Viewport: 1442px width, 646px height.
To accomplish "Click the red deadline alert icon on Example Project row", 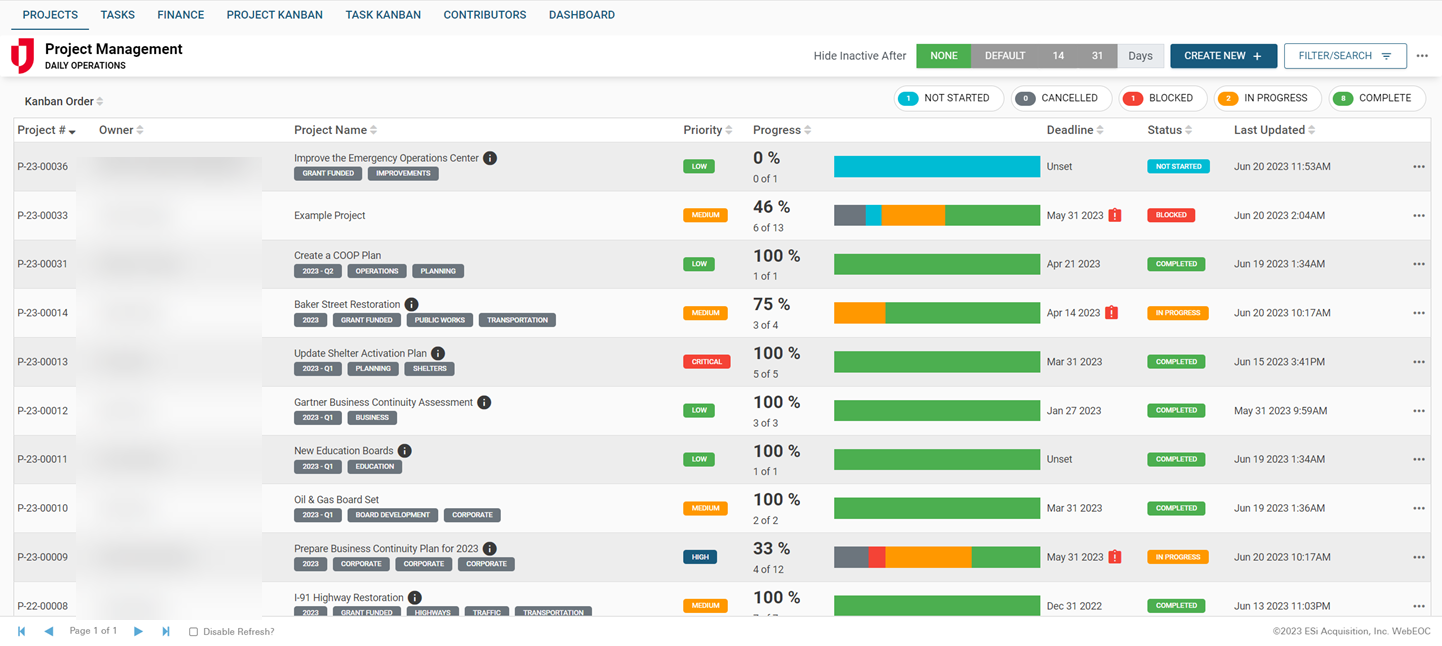I will tap(1116, 215).
